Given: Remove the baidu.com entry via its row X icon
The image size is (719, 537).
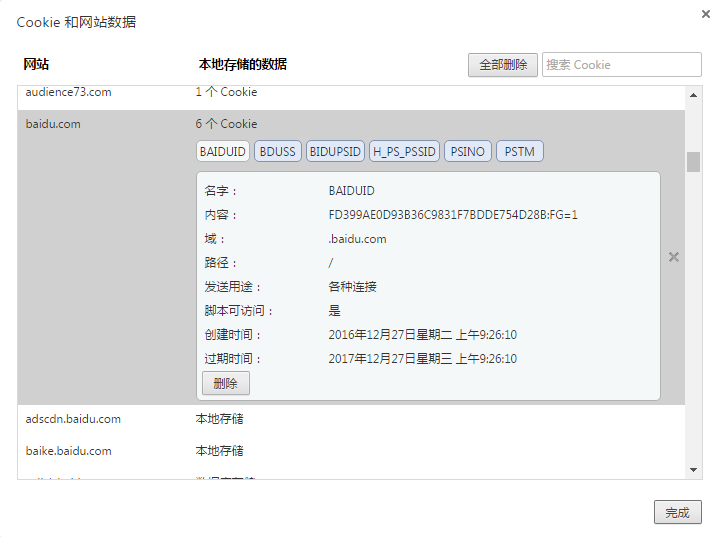Looking at the screenshot, I should click(674, 257).
